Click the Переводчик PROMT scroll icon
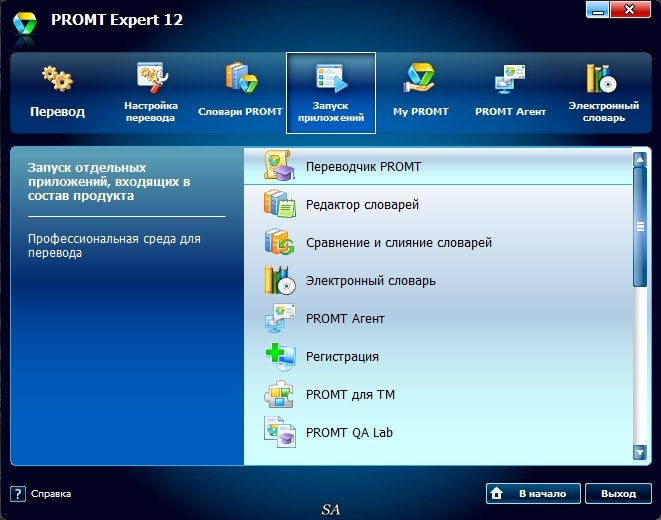The height and width of the screenshot is (520, 661). 279,166
